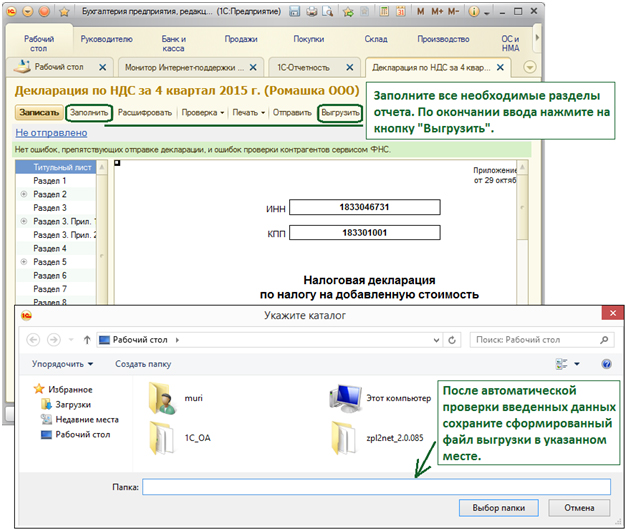Select the Этот компьютер icon
The width and height of the screenshot is (628, 532).
pos(380,398)
